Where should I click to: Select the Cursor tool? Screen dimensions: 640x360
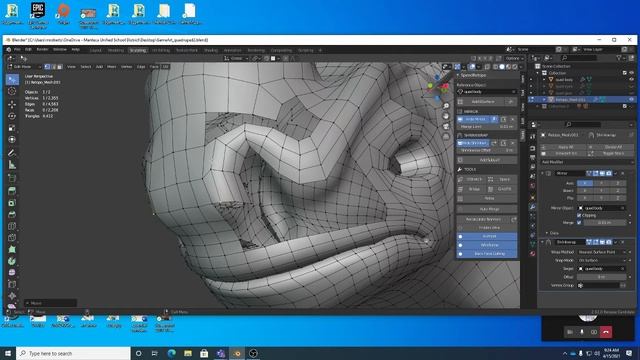tap(12, 91)
